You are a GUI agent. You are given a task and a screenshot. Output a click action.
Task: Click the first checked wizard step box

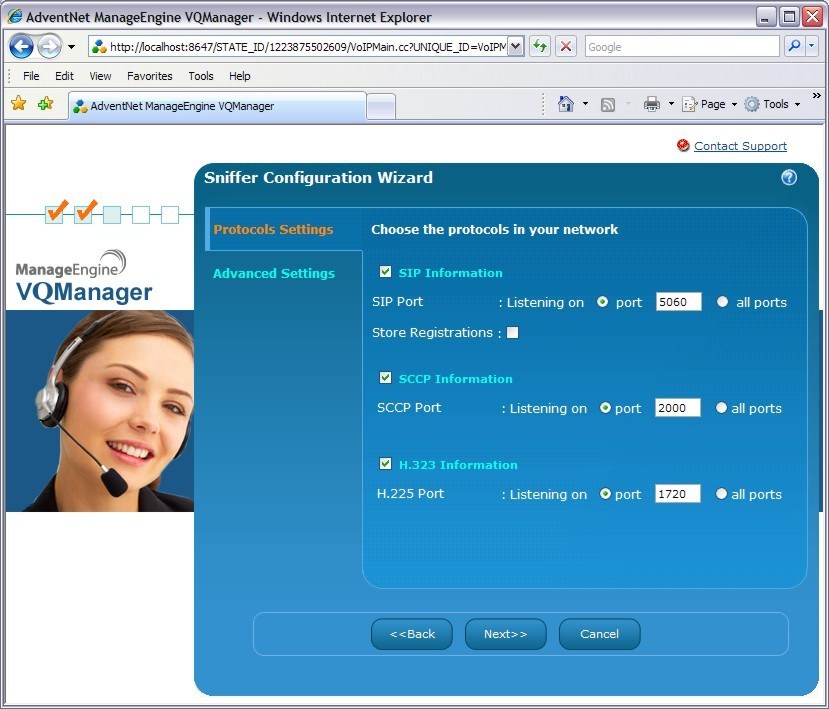point(55,214)
